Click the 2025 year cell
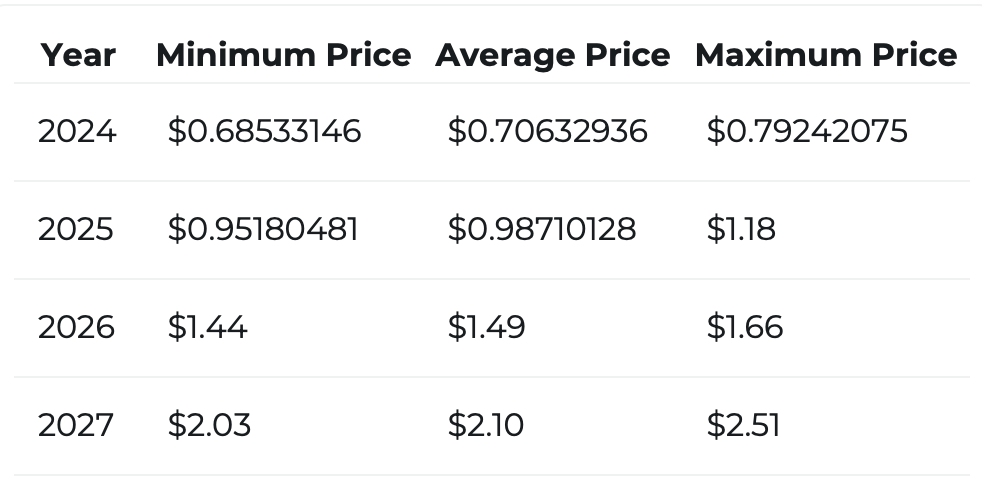 coord(76,229)
